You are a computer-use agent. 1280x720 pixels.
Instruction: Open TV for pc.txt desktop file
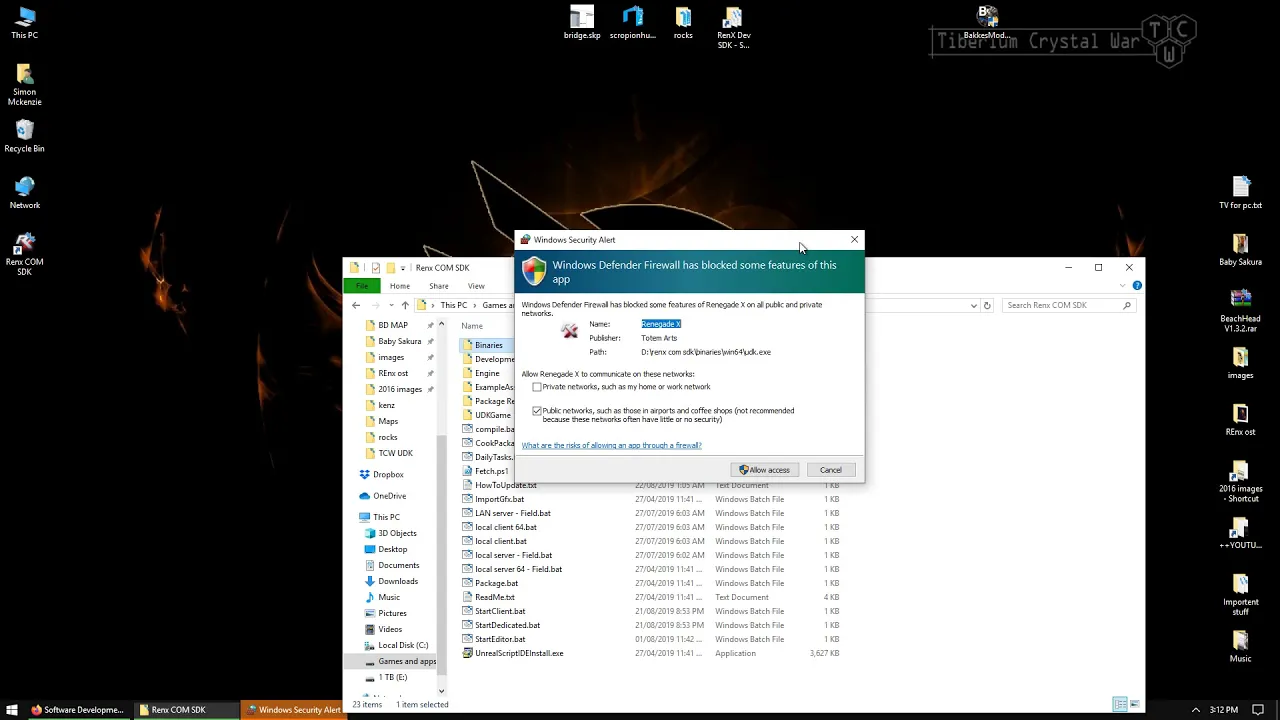pyautogui.click(x=1241, y=193)
